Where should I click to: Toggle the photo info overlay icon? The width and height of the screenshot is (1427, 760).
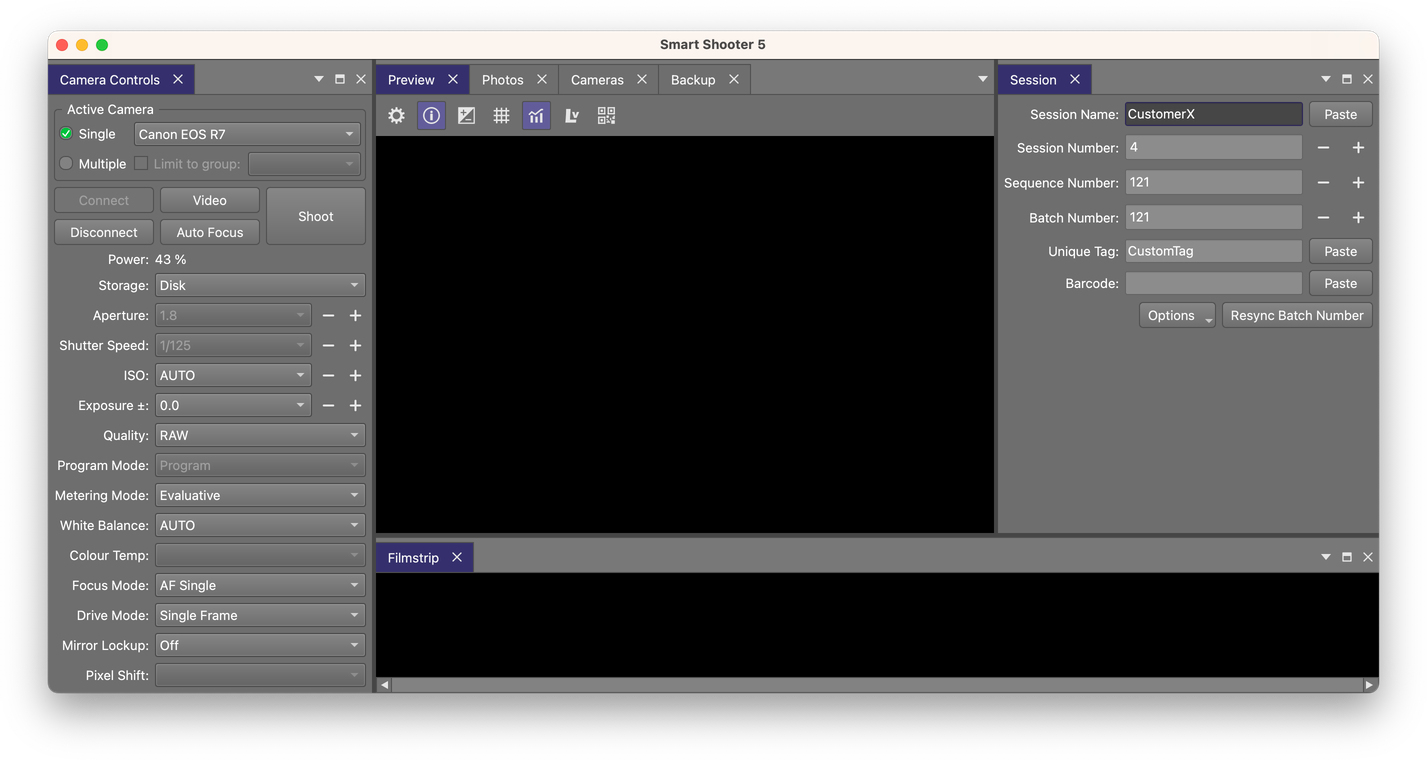(x=431, y=115)
